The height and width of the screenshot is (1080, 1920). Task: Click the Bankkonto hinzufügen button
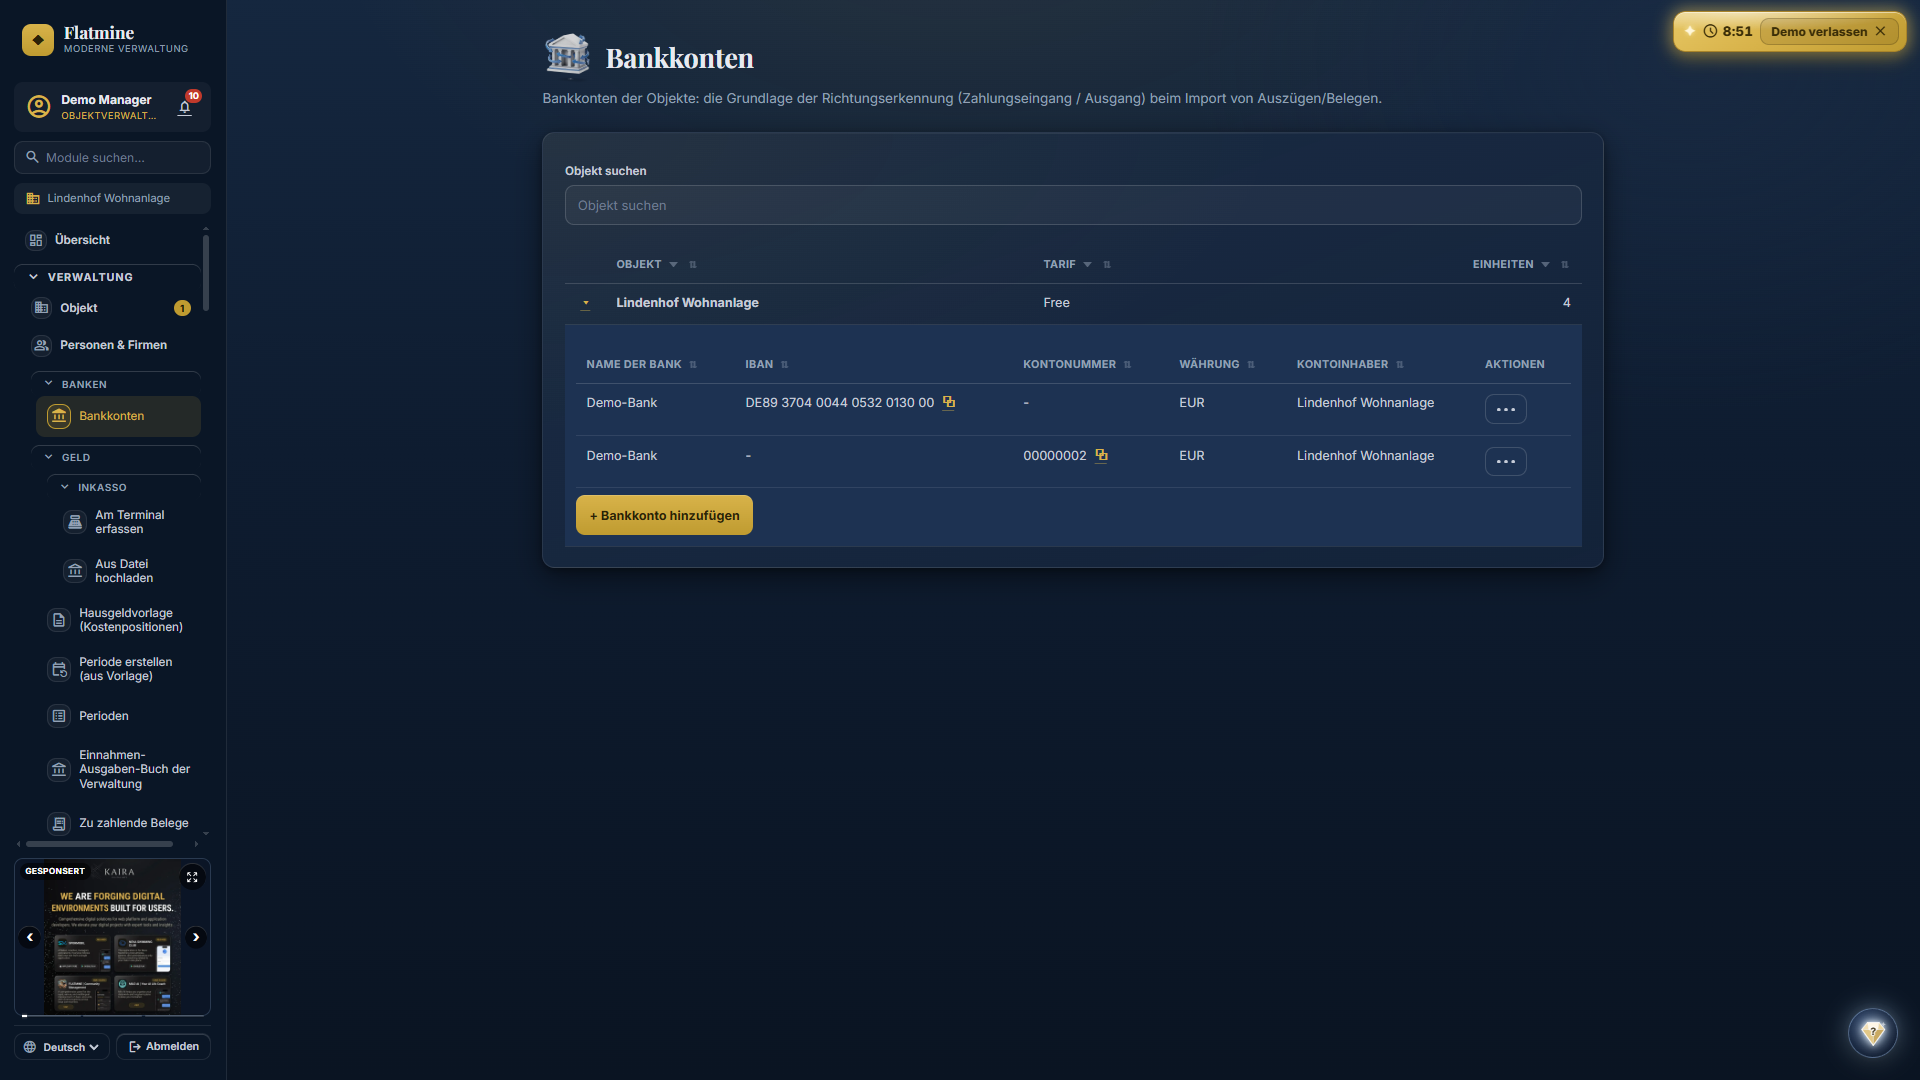pos(664,515)
